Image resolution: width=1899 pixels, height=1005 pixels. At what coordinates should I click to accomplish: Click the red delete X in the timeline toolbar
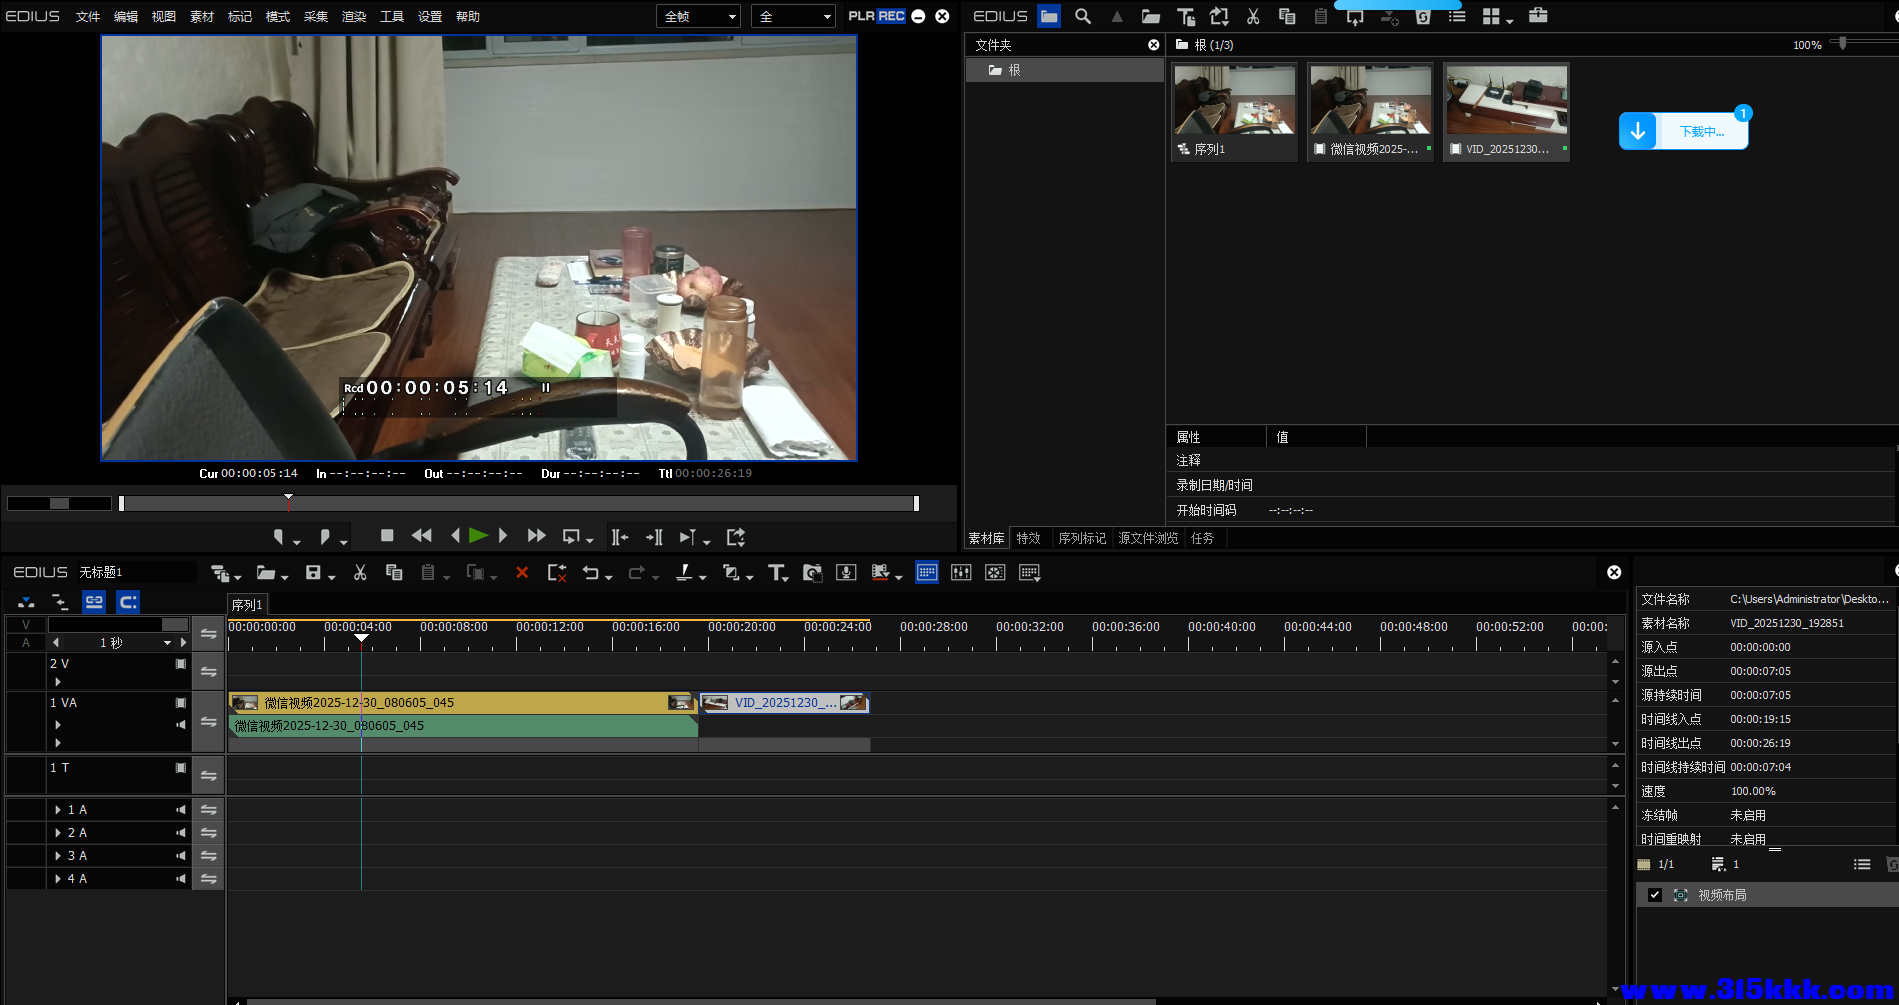(522, 573)
